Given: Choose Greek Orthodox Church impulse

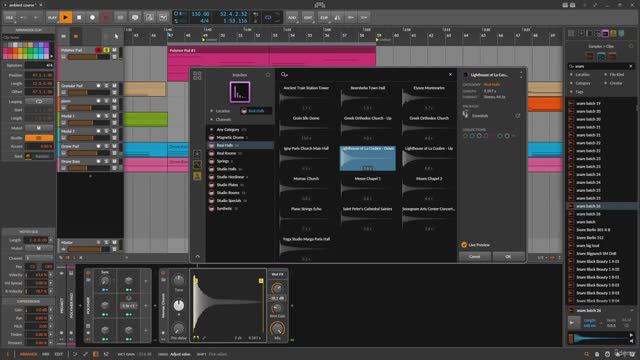Looking at the screenshot, I should tap(429, 128).
